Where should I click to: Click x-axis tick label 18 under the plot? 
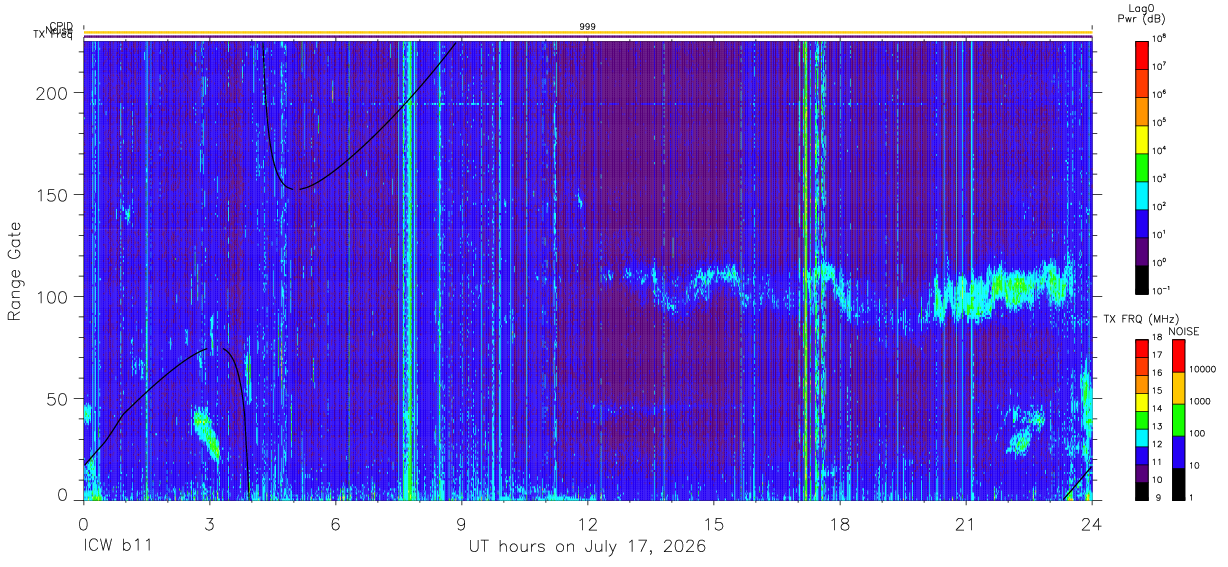840,525
